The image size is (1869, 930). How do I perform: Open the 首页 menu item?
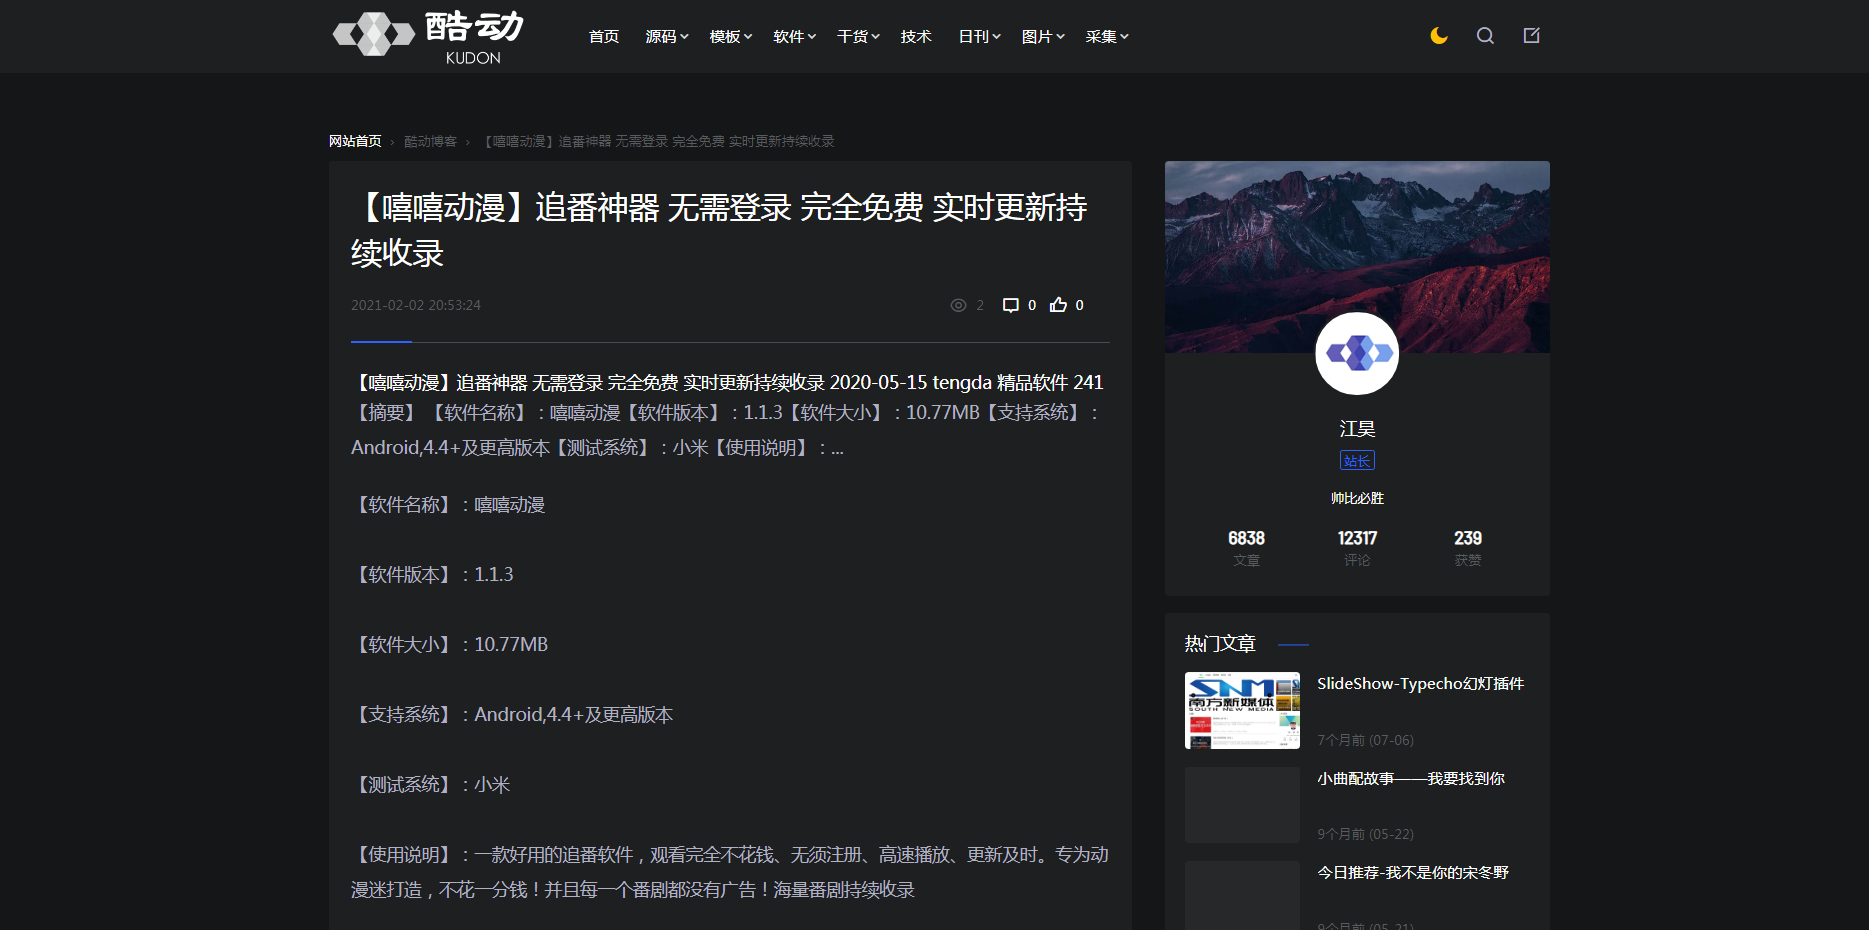(604, 37)
